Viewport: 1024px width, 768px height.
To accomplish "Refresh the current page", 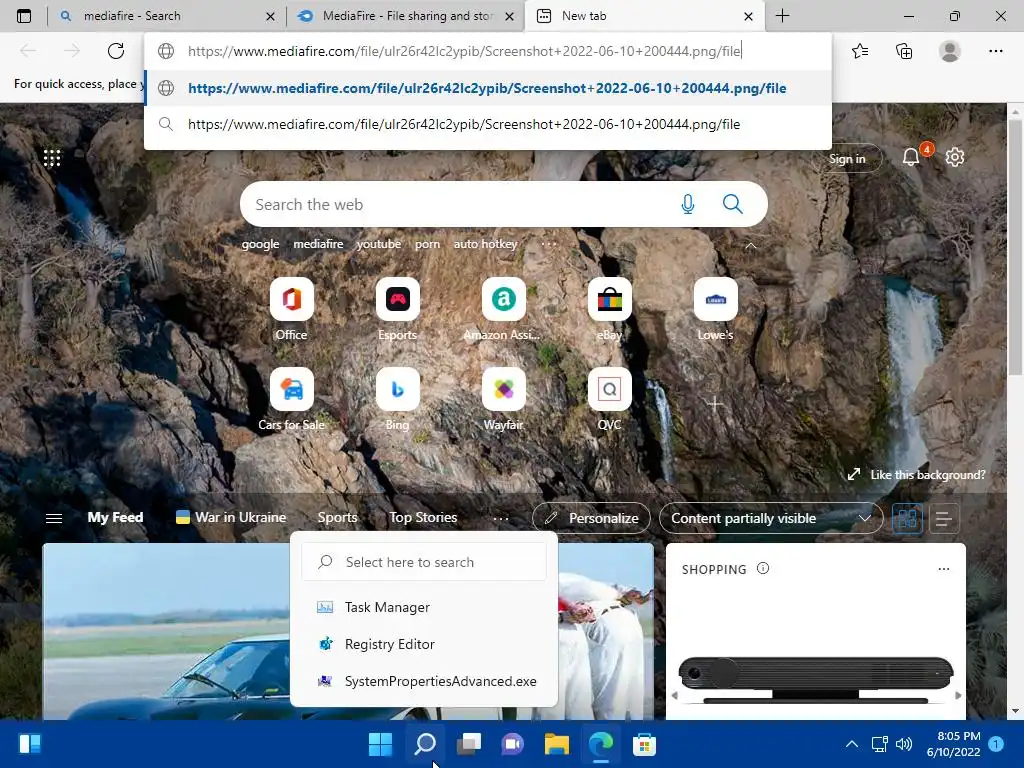I will pyautogui.click(x=116, y=51).
